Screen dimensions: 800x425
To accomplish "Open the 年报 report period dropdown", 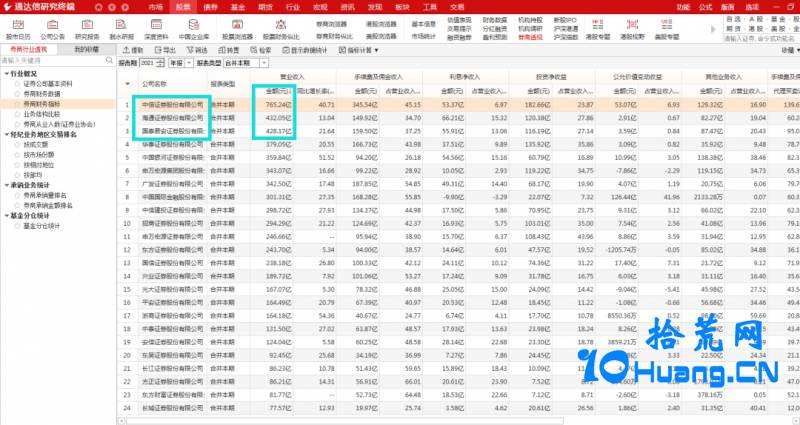I will click(189, 63).
